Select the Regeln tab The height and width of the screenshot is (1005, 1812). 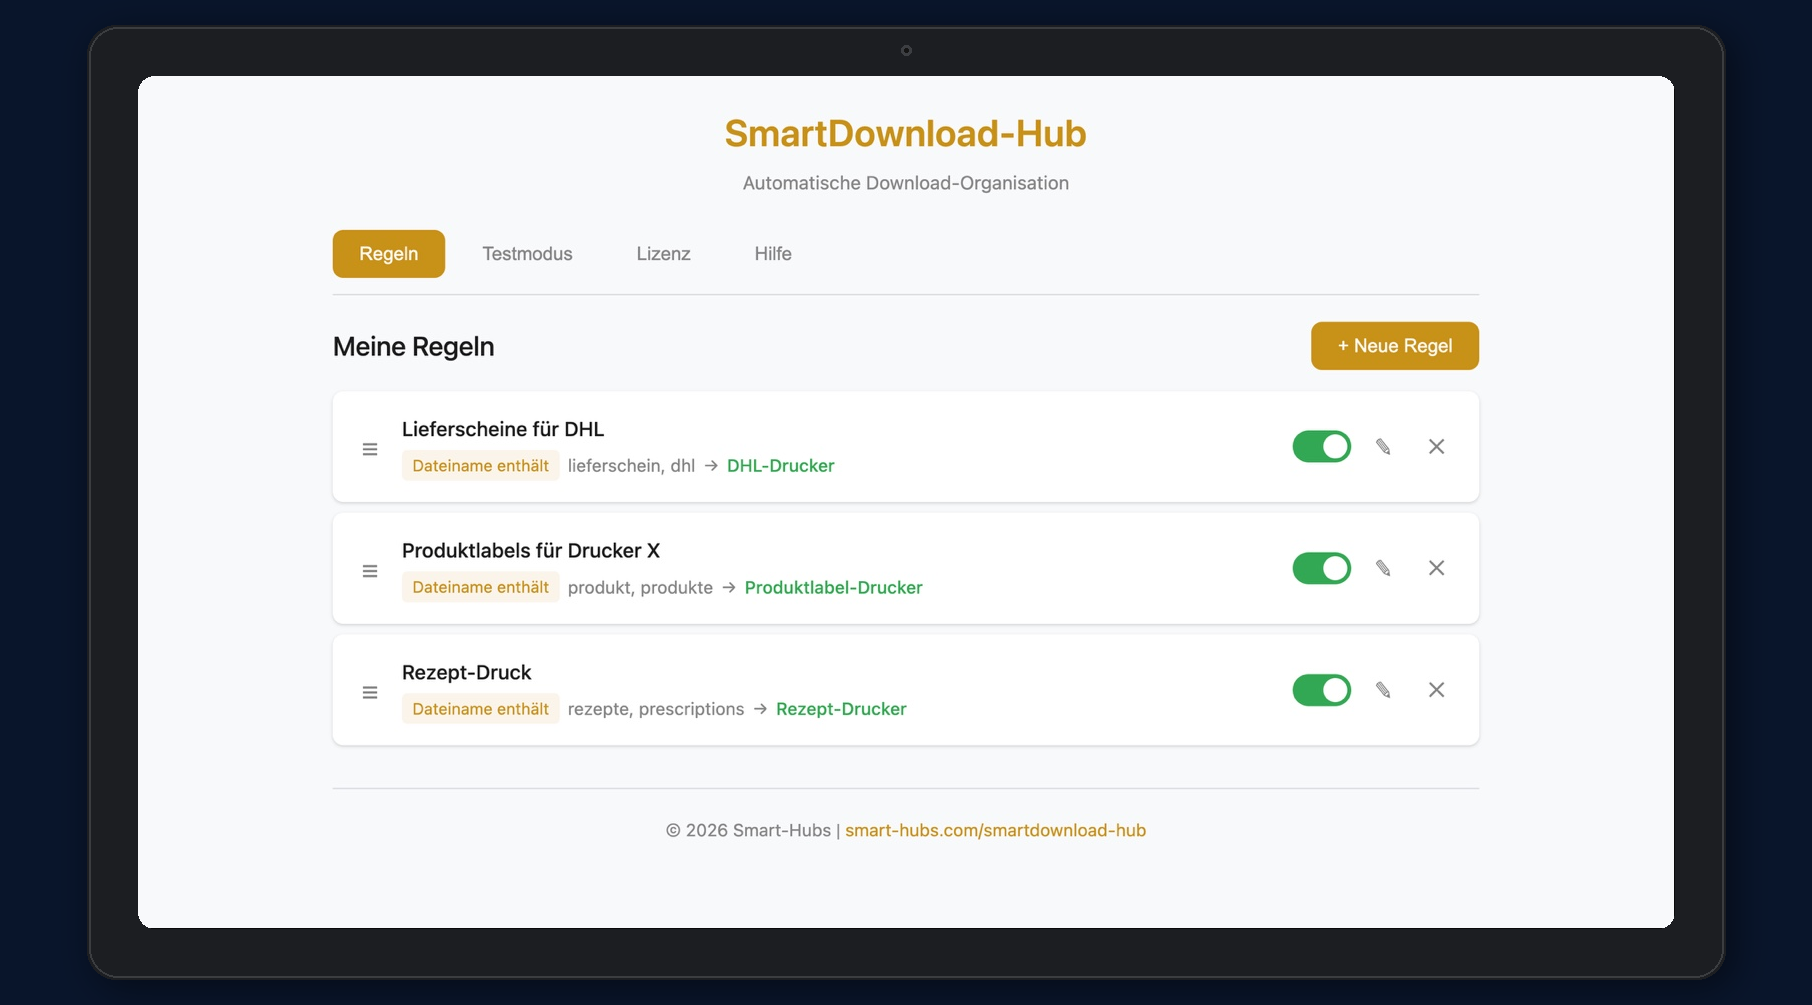tap(388, 254)
